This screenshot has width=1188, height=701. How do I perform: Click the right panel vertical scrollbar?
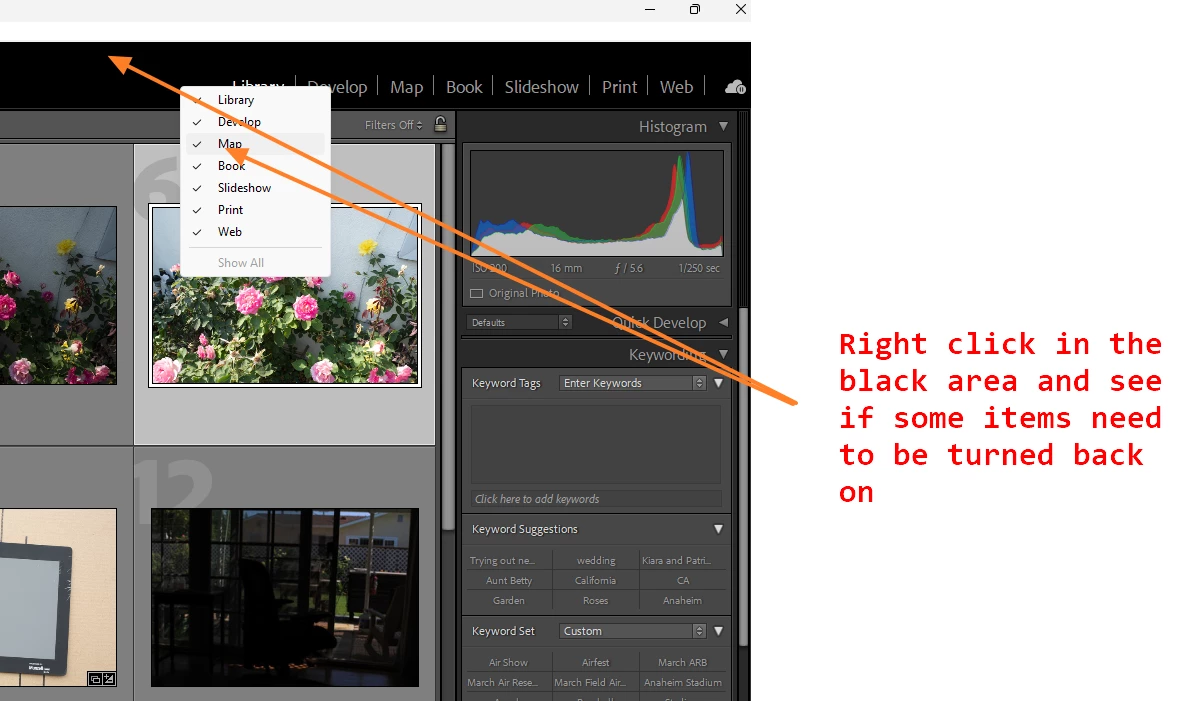click(743, 477)
